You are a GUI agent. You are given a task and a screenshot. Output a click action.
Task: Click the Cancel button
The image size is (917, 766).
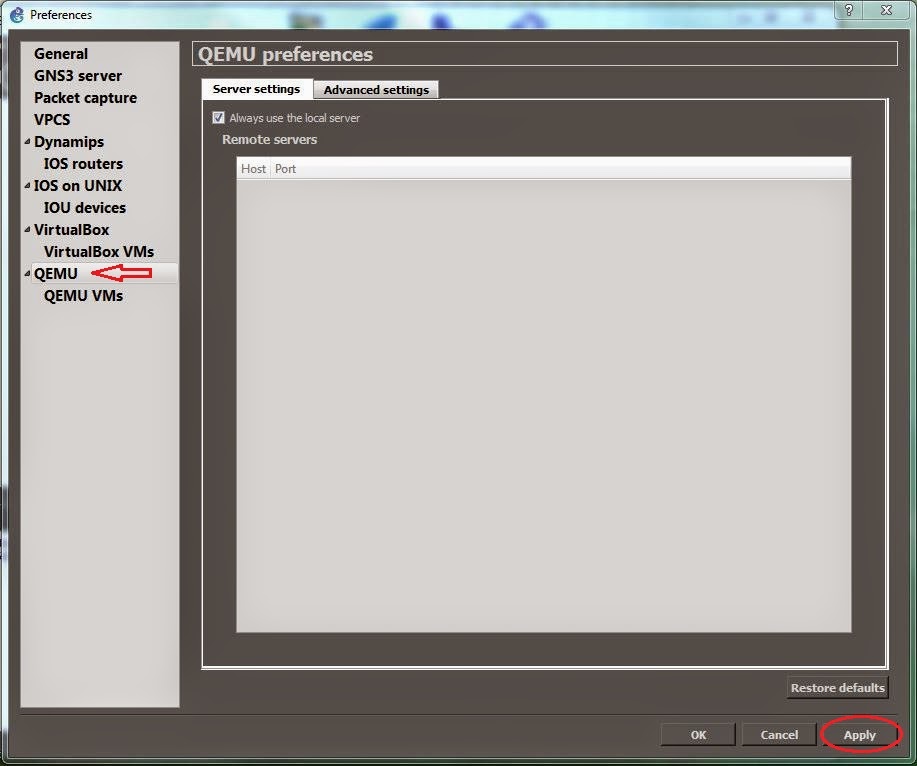[779, 734]
